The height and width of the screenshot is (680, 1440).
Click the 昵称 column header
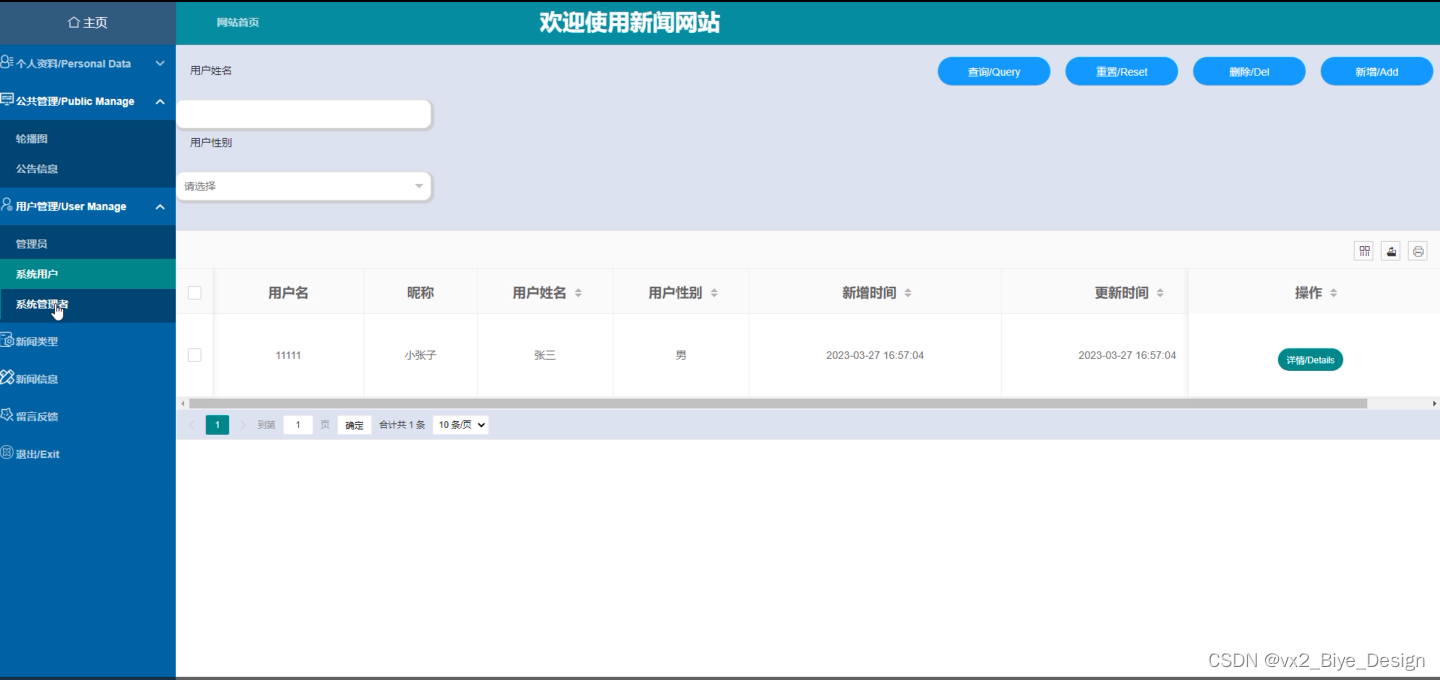[x=421, y=293]
